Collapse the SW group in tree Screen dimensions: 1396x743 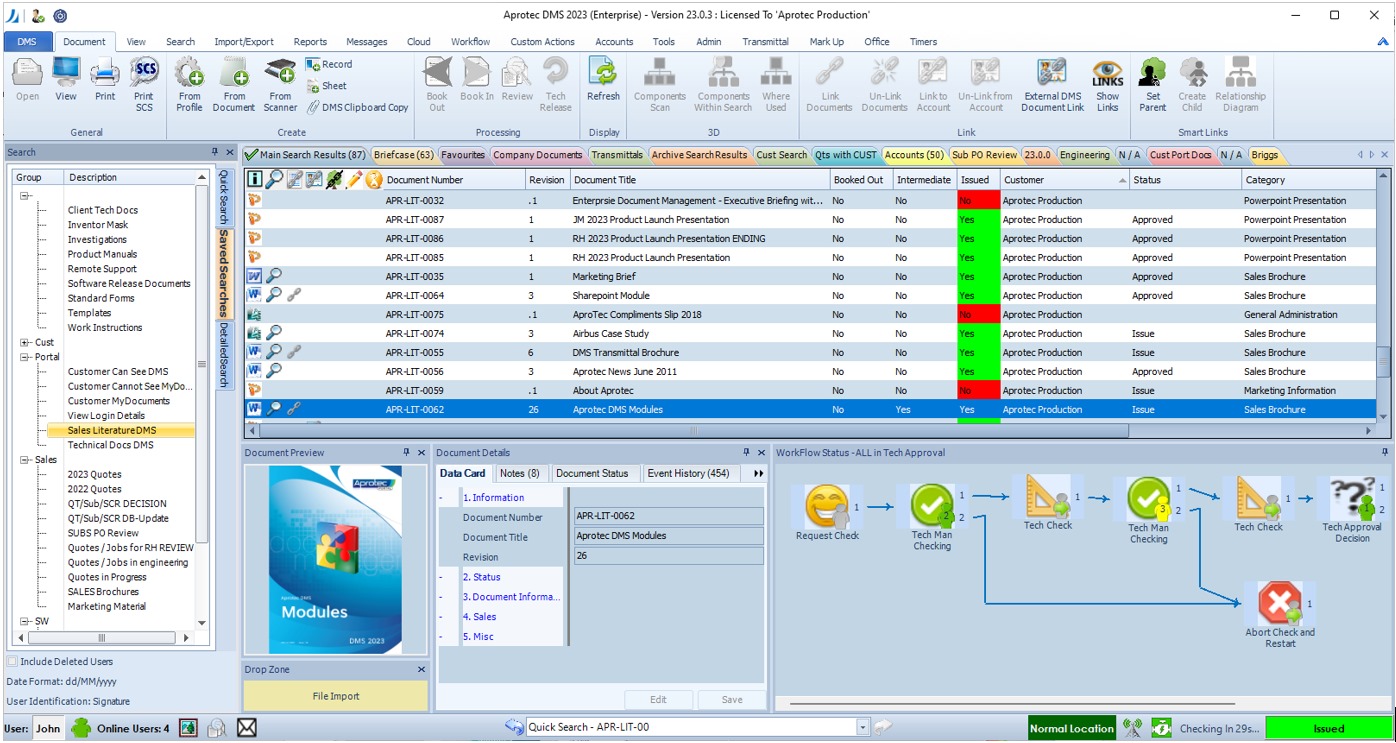[x=25, y=621]
